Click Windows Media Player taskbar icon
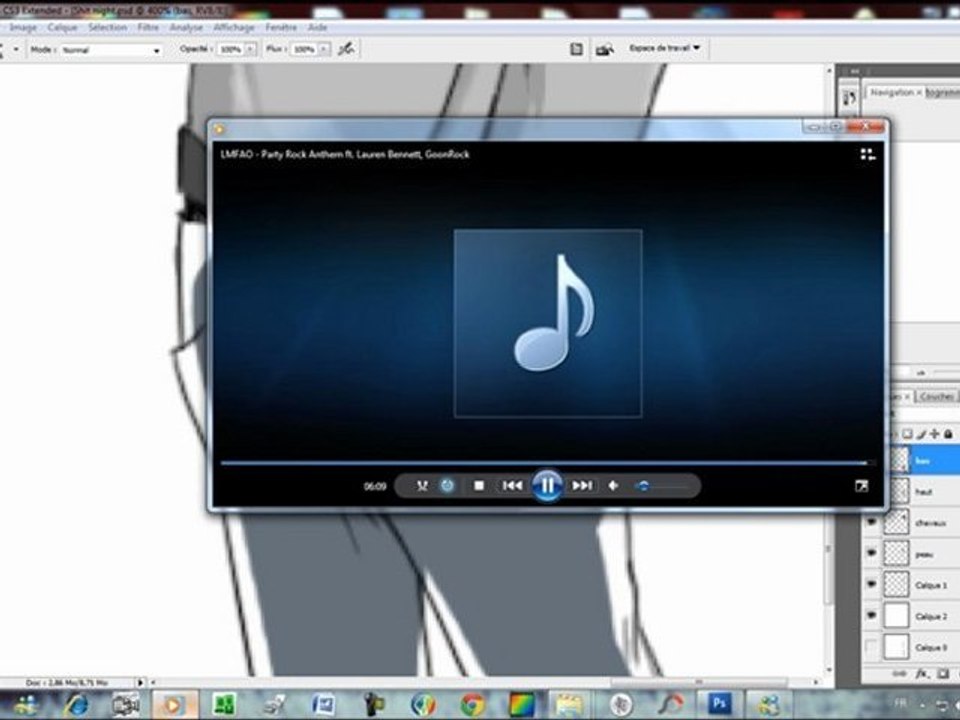Screen dimensions: 960x720 [x=174, y=705]
